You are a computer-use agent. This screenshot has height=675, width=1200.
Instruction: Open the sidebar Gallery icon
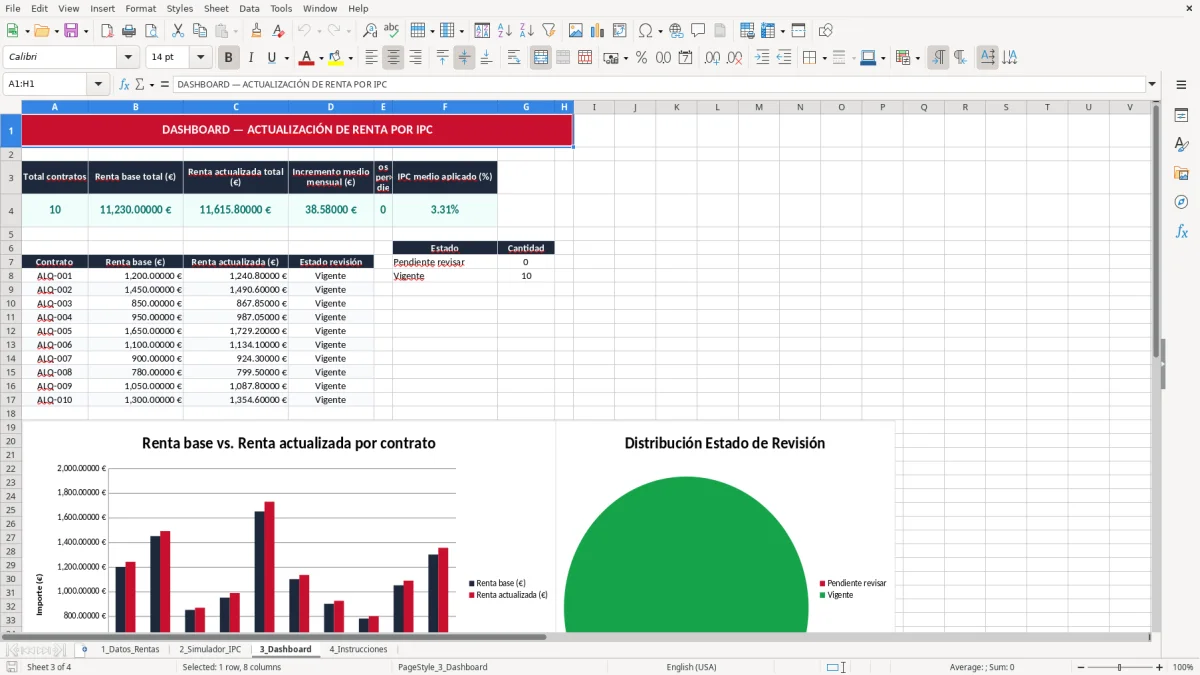point(1181,174)
